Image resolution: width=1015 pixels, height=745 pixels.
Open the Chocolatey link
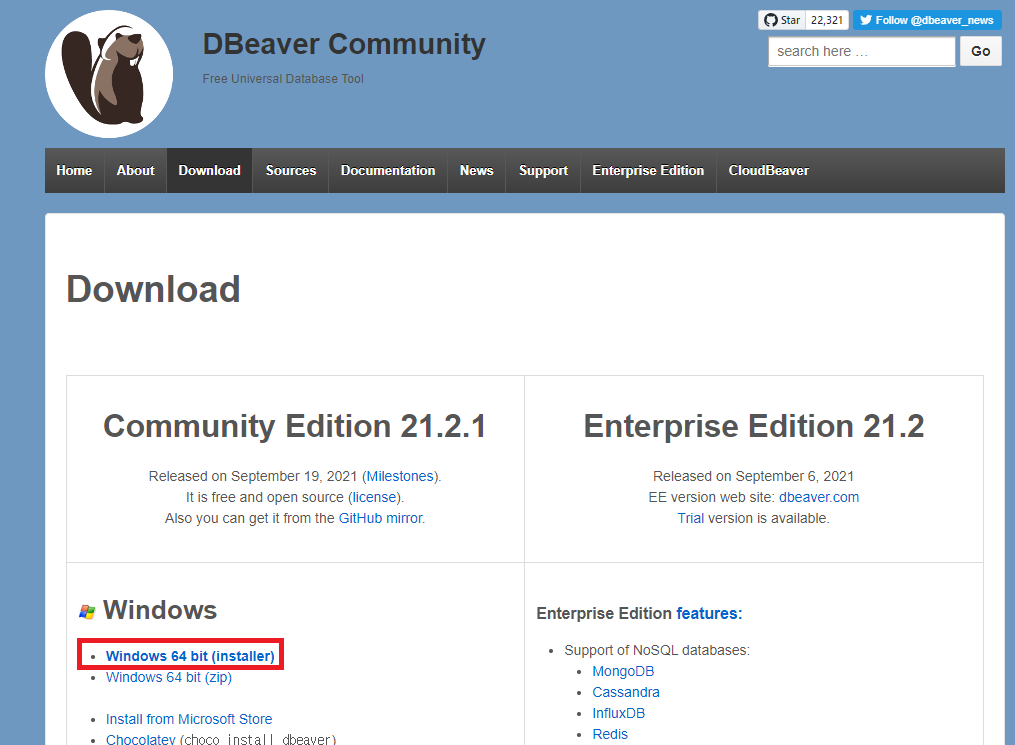pyautogui.click(x=140, y=739)
